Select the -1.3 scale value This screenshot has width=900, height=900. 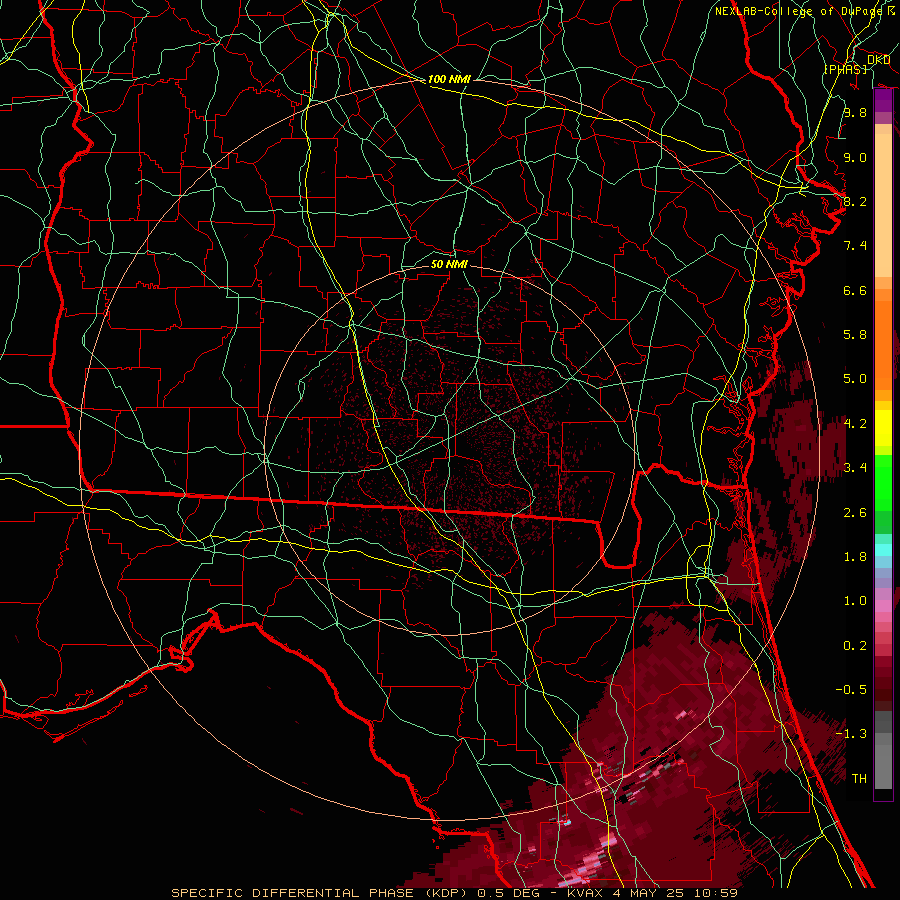click(x=851, y=734)
